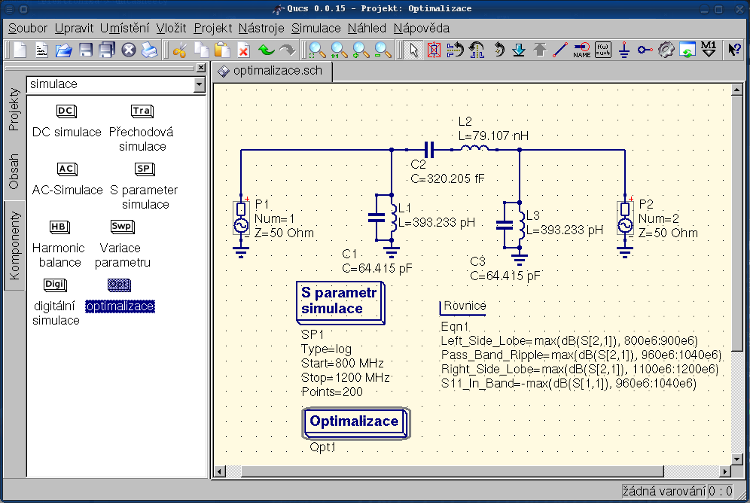Viewport: 750px width, 503px height.
Task: Click the open file folder icon
Action: coord(63,49)
